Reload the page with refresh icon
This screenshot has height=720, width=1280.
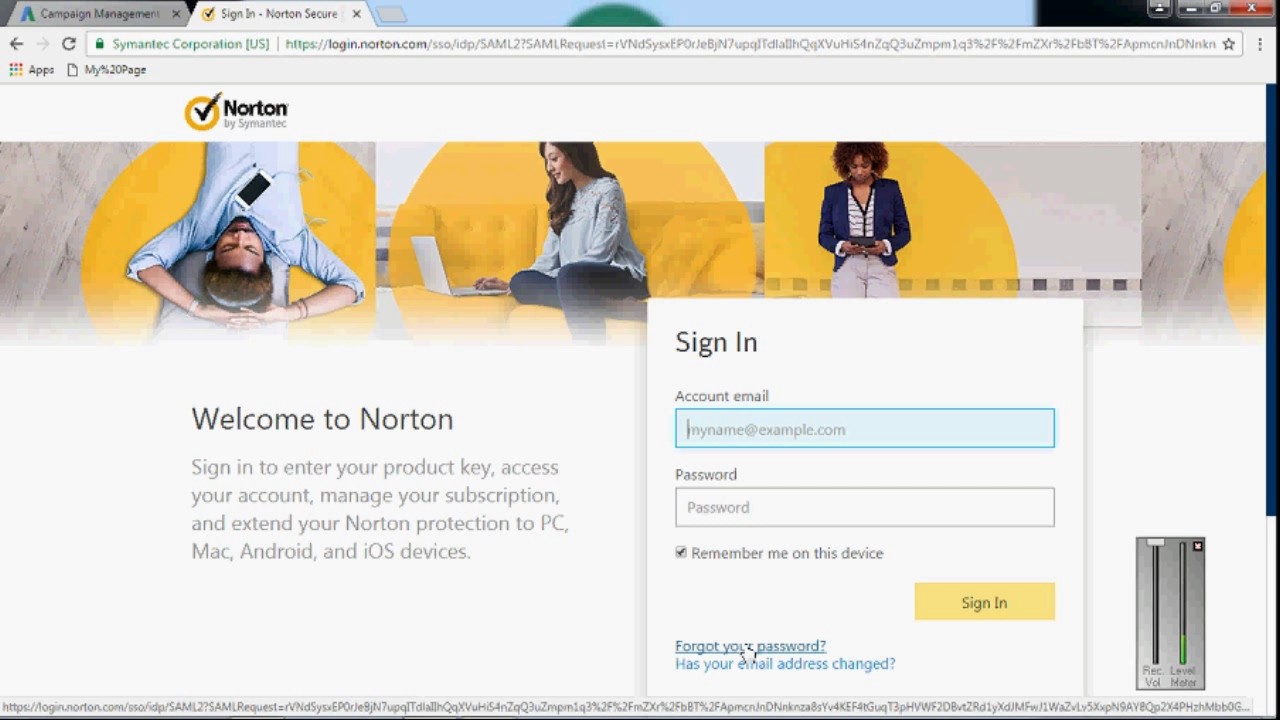(68, 44)
